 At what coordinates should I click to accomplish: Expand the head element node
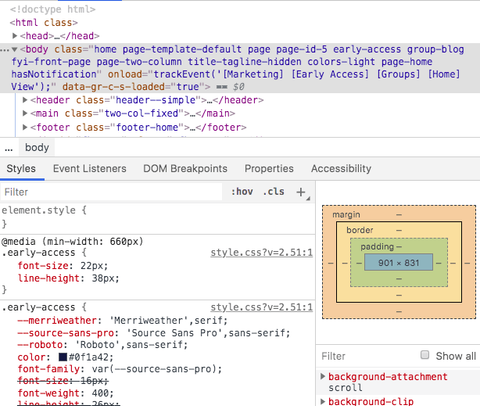pos(15,36)
